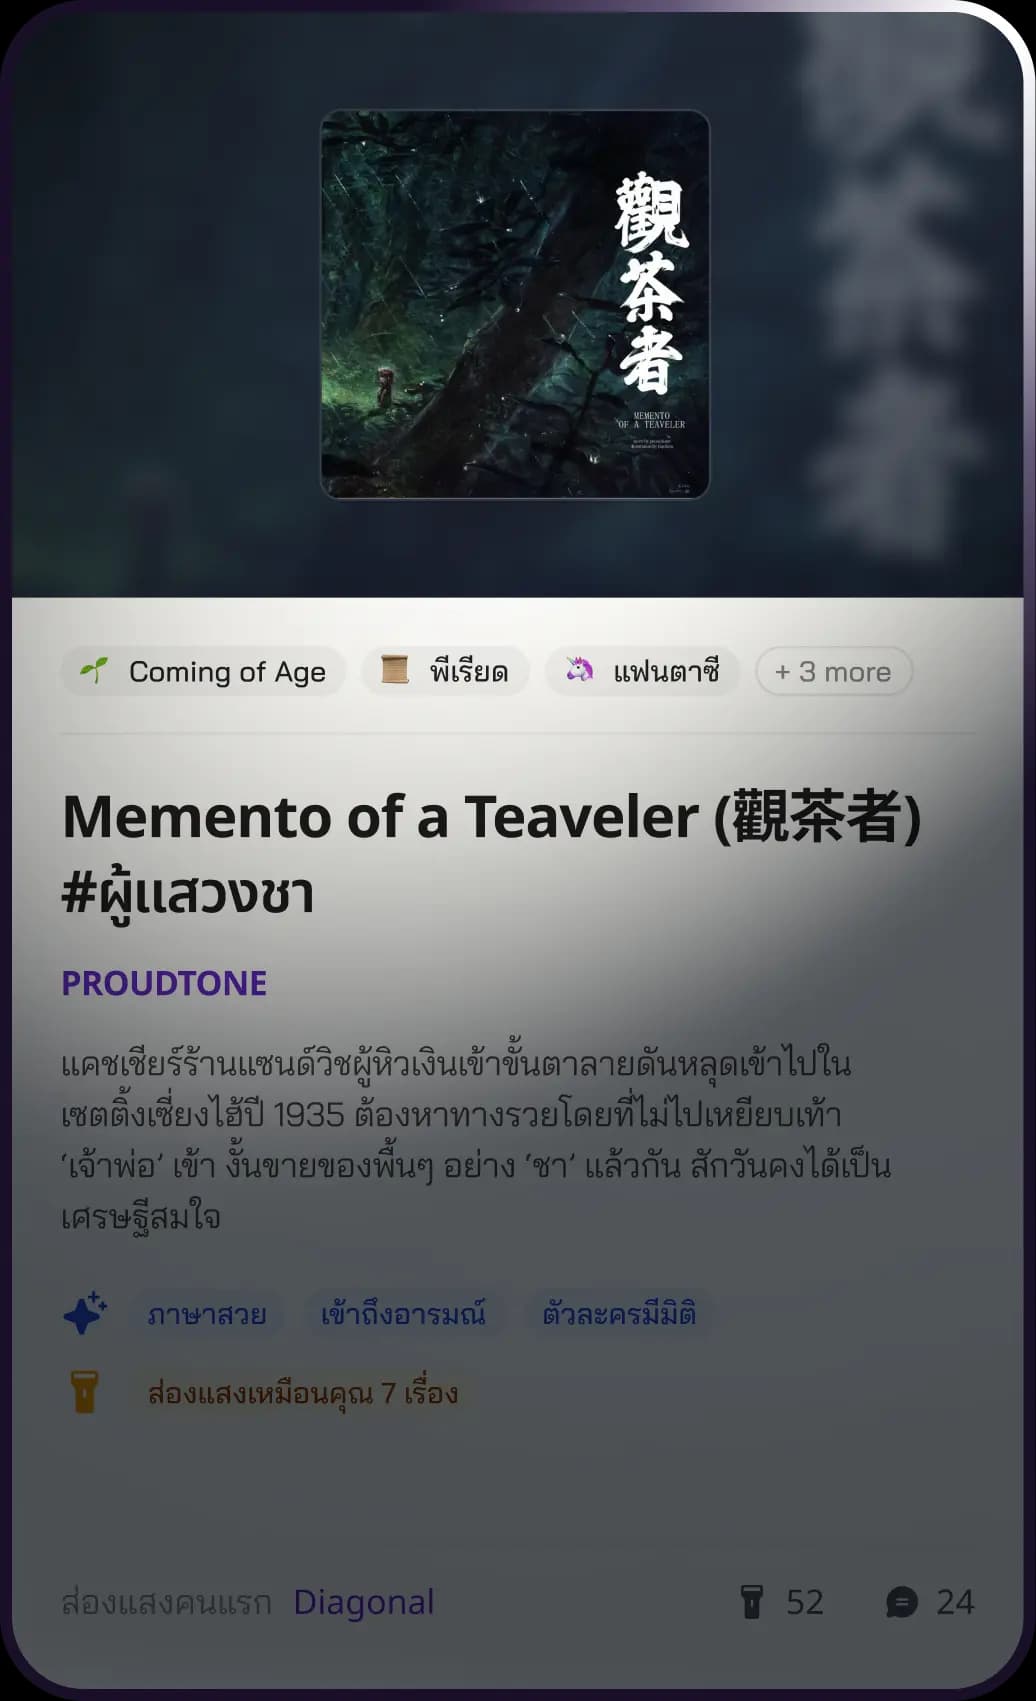Select the ตัวละครมีมิติ tag
The width and height of the screenshot is (1036, 1701).
619,1314
